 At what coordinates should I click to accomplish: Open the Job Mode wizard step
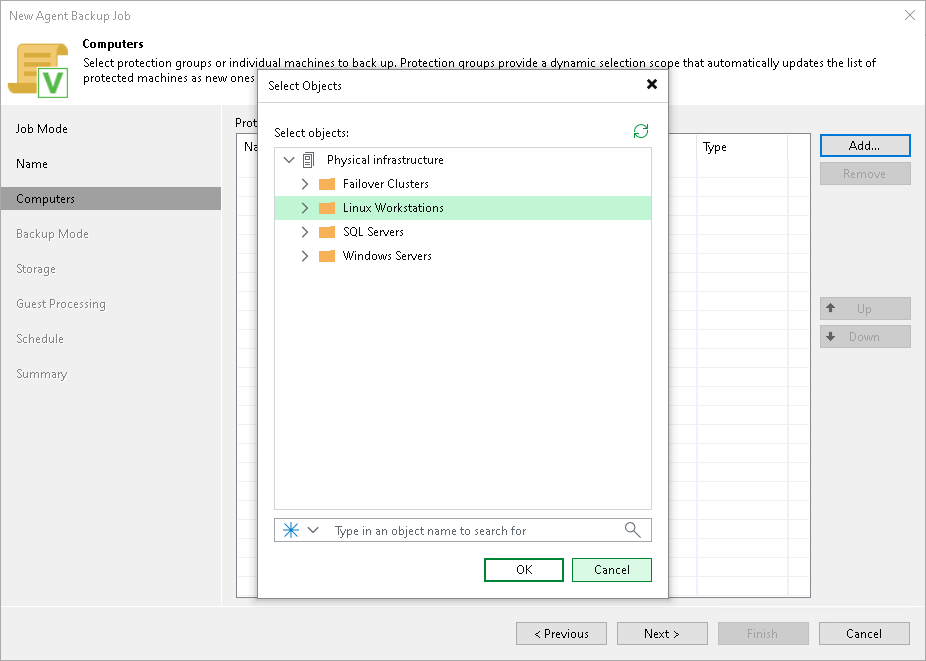click(41, 129)
